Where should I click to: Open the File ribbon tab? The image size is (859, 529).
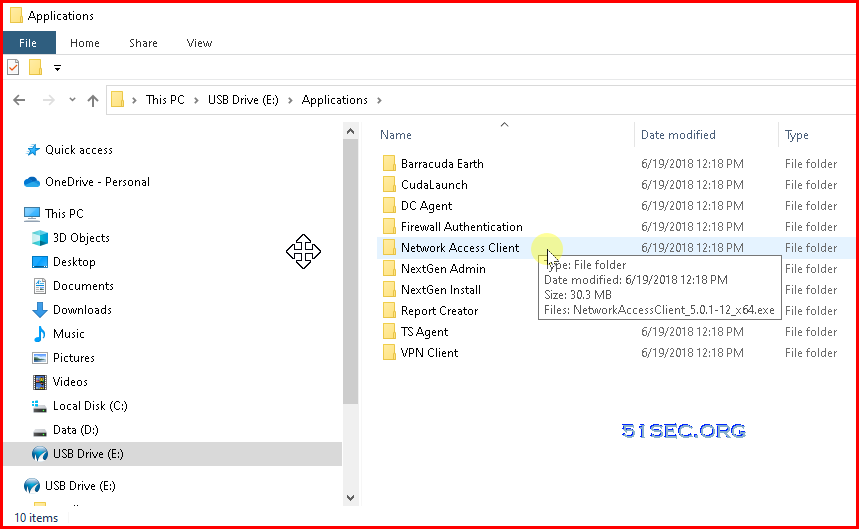point(28,43)
